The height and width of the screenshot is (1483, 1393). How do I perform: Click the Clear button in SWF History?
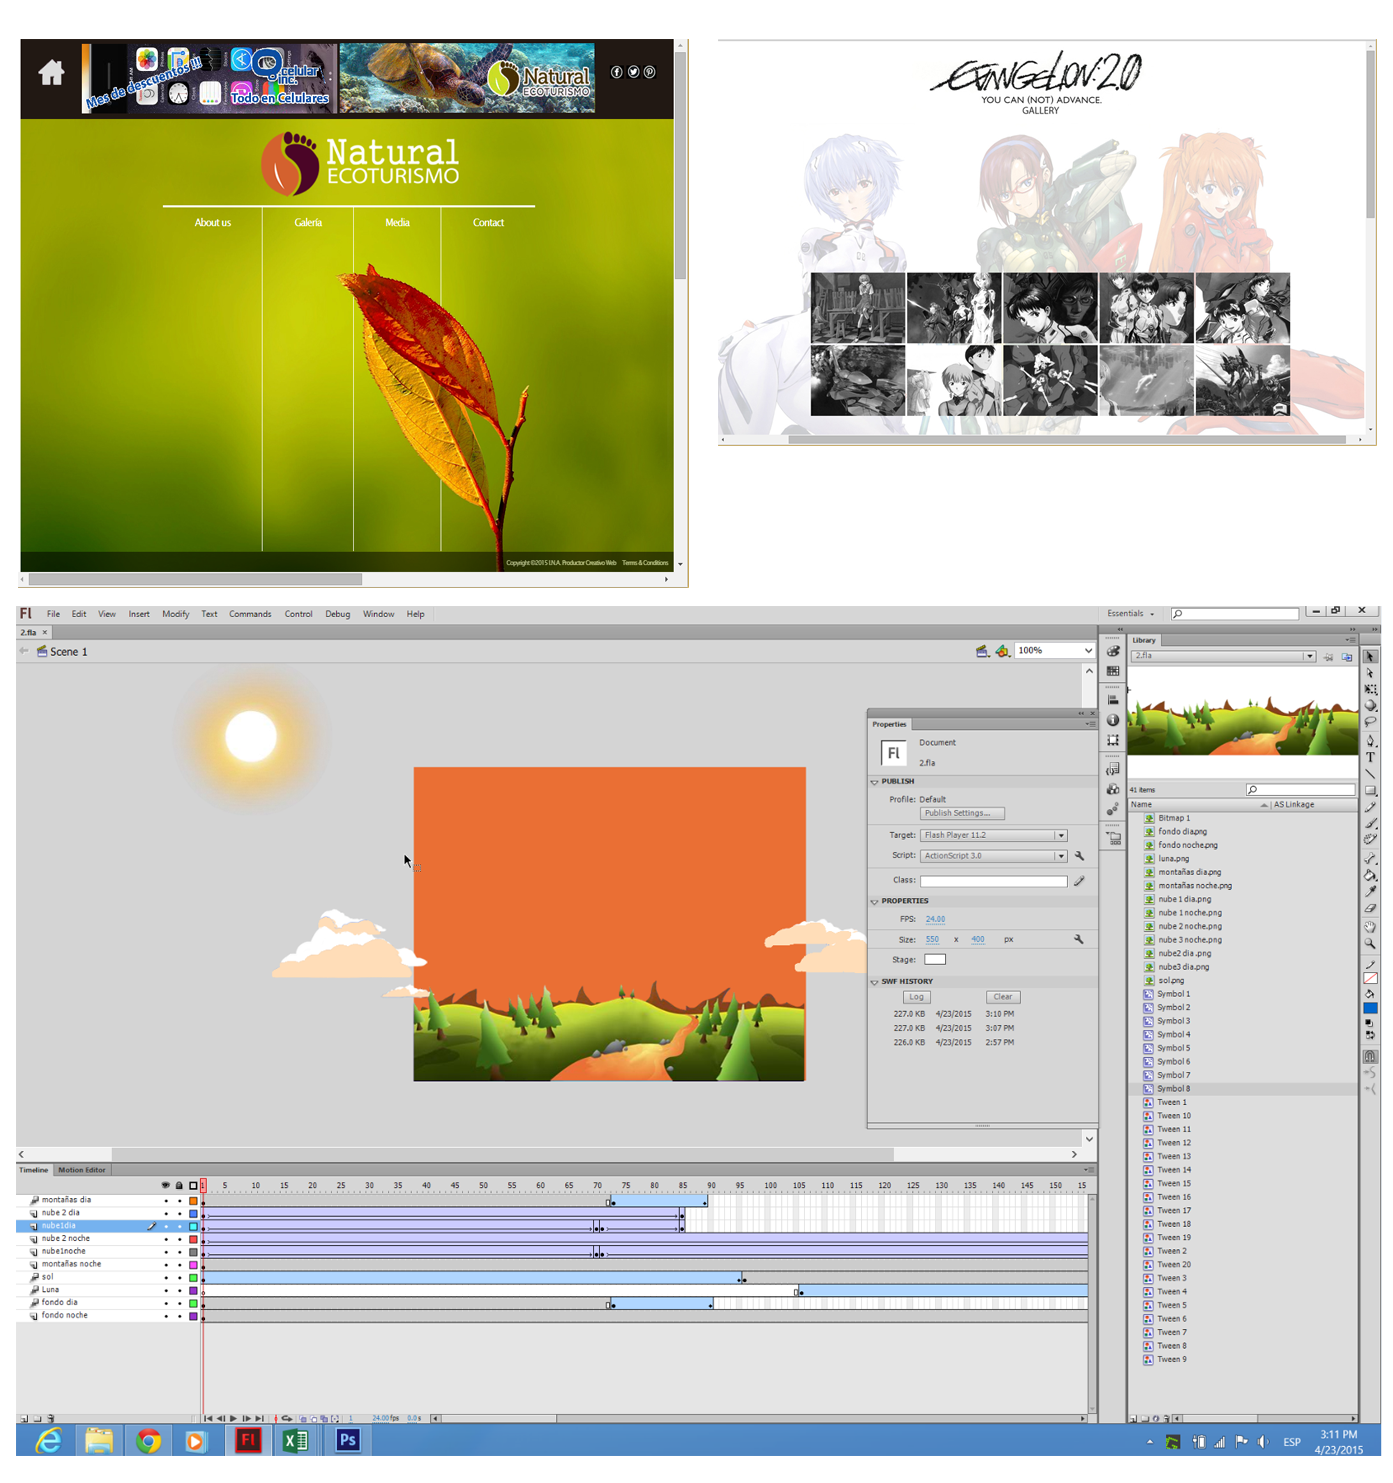(1003, 997)
